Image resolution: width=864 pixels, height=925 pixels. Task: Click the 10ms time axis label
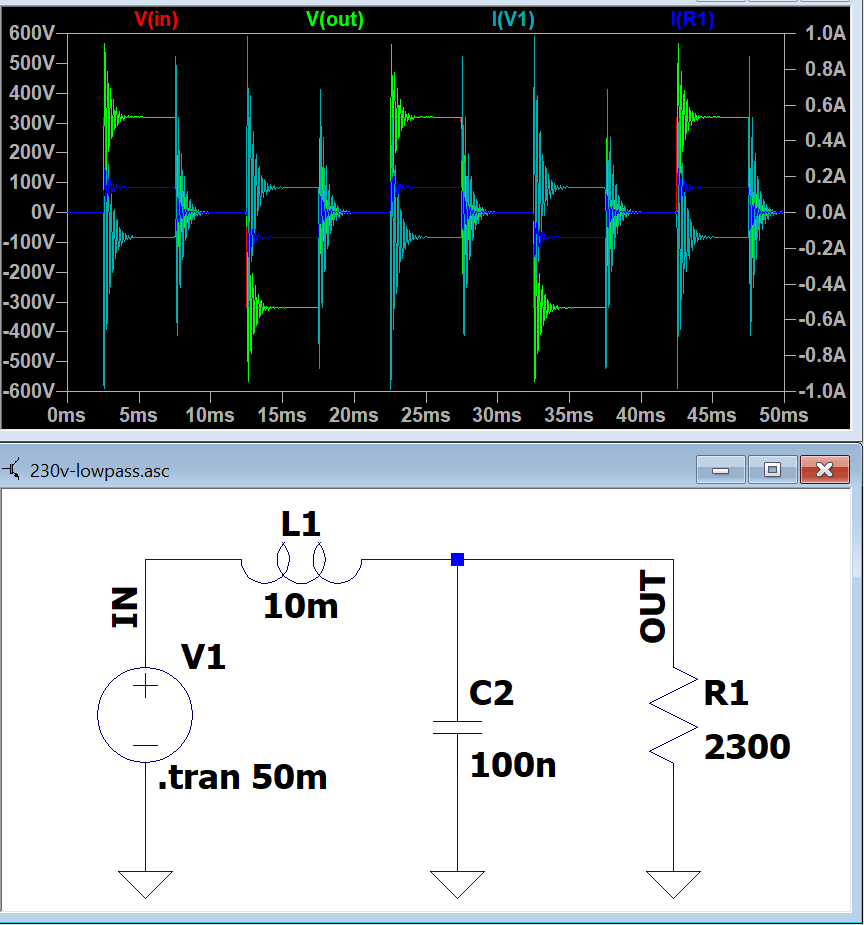pos(210,415)
